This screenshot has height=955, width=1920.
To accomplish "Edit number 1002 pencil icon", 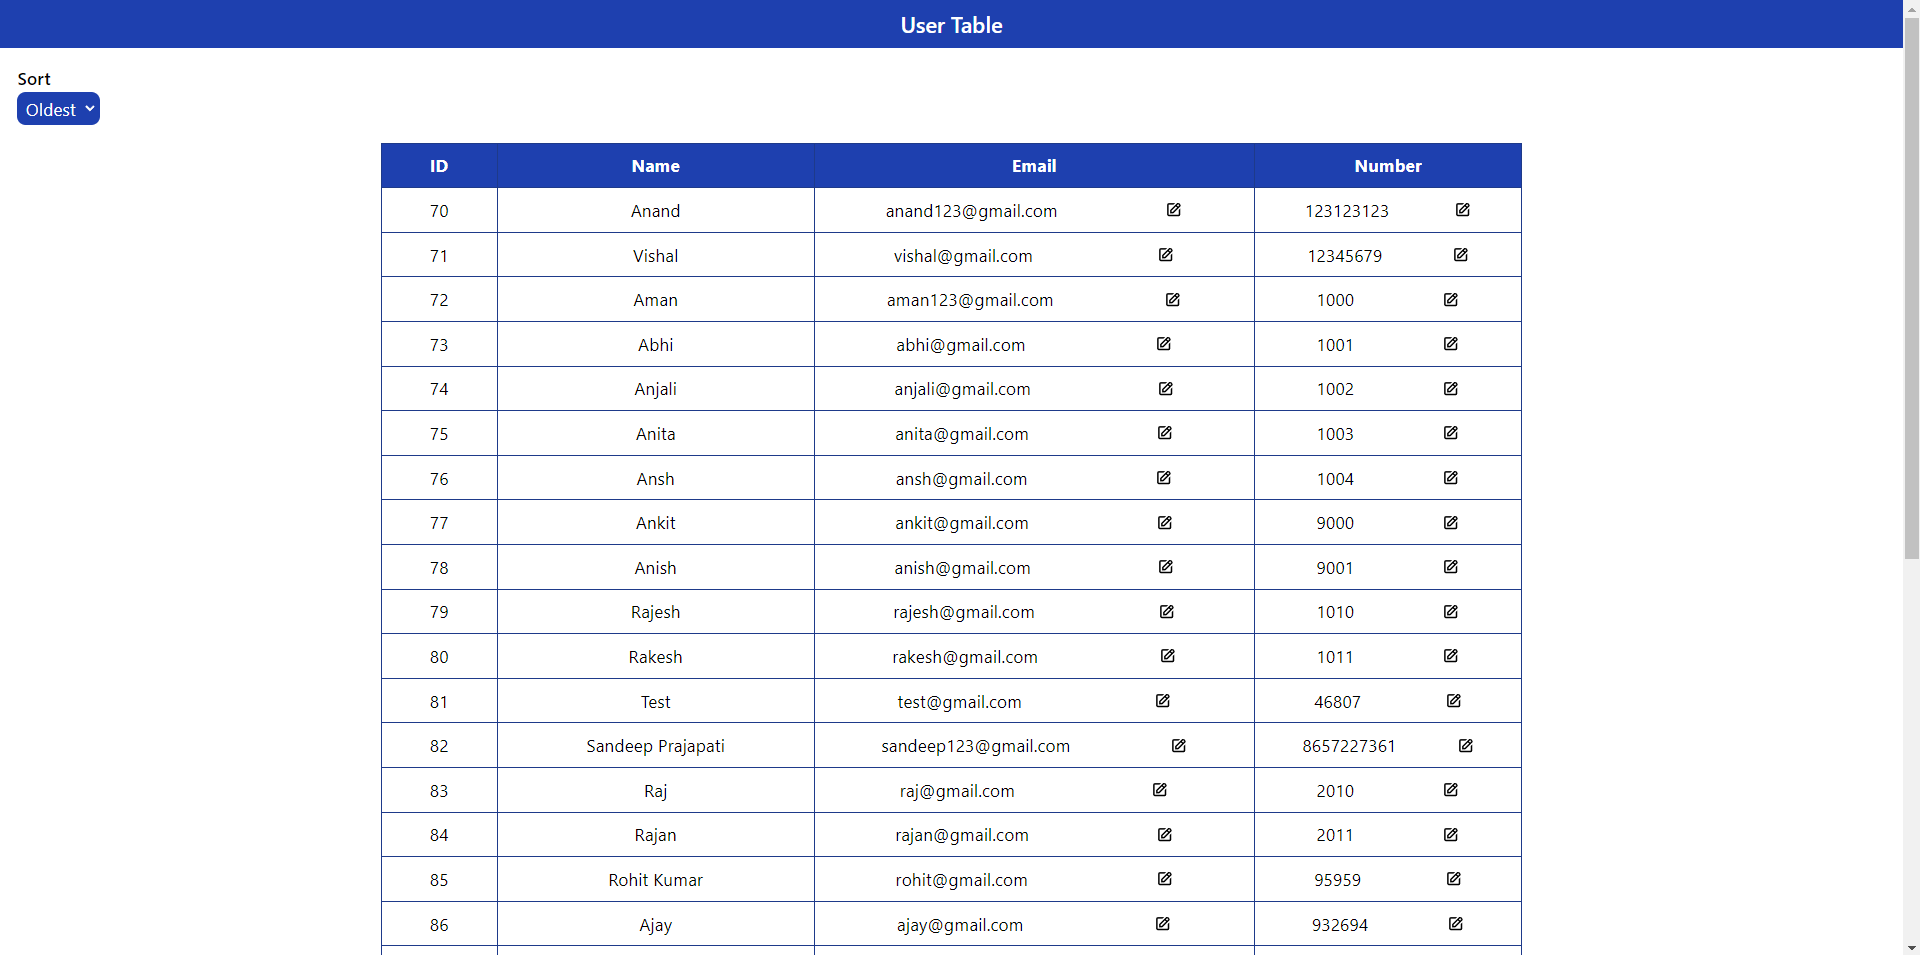I will pyautogui.click(x=1451, y=389).
